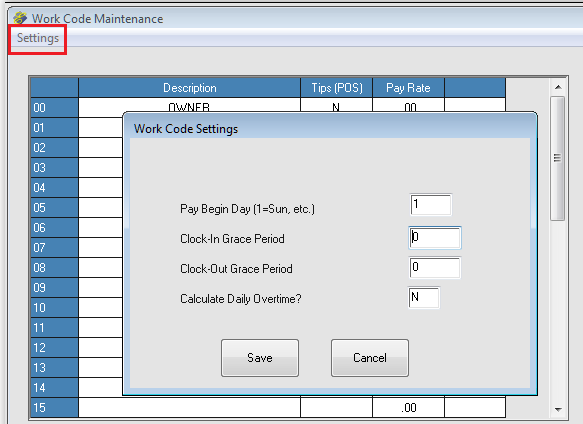Select the Pay Begin Day input field

431,205
